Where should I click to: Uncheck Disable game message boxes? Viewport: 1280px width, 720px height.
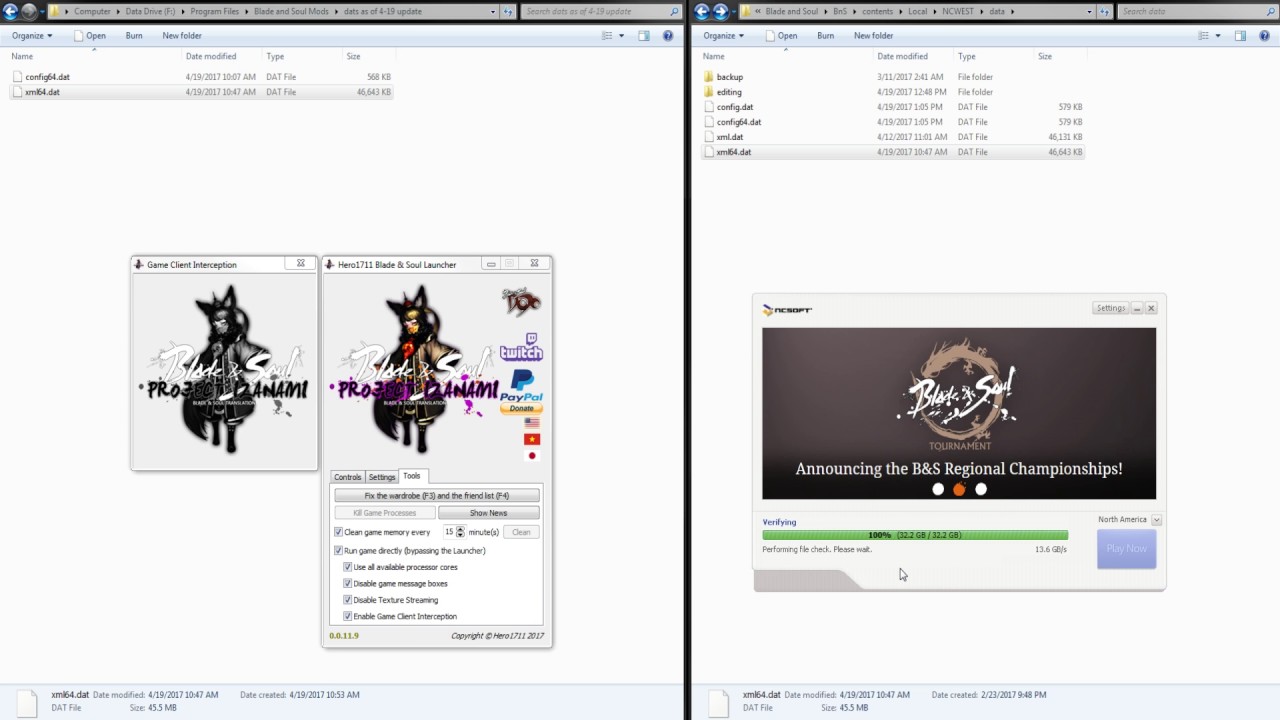click(x=348, y=584)
